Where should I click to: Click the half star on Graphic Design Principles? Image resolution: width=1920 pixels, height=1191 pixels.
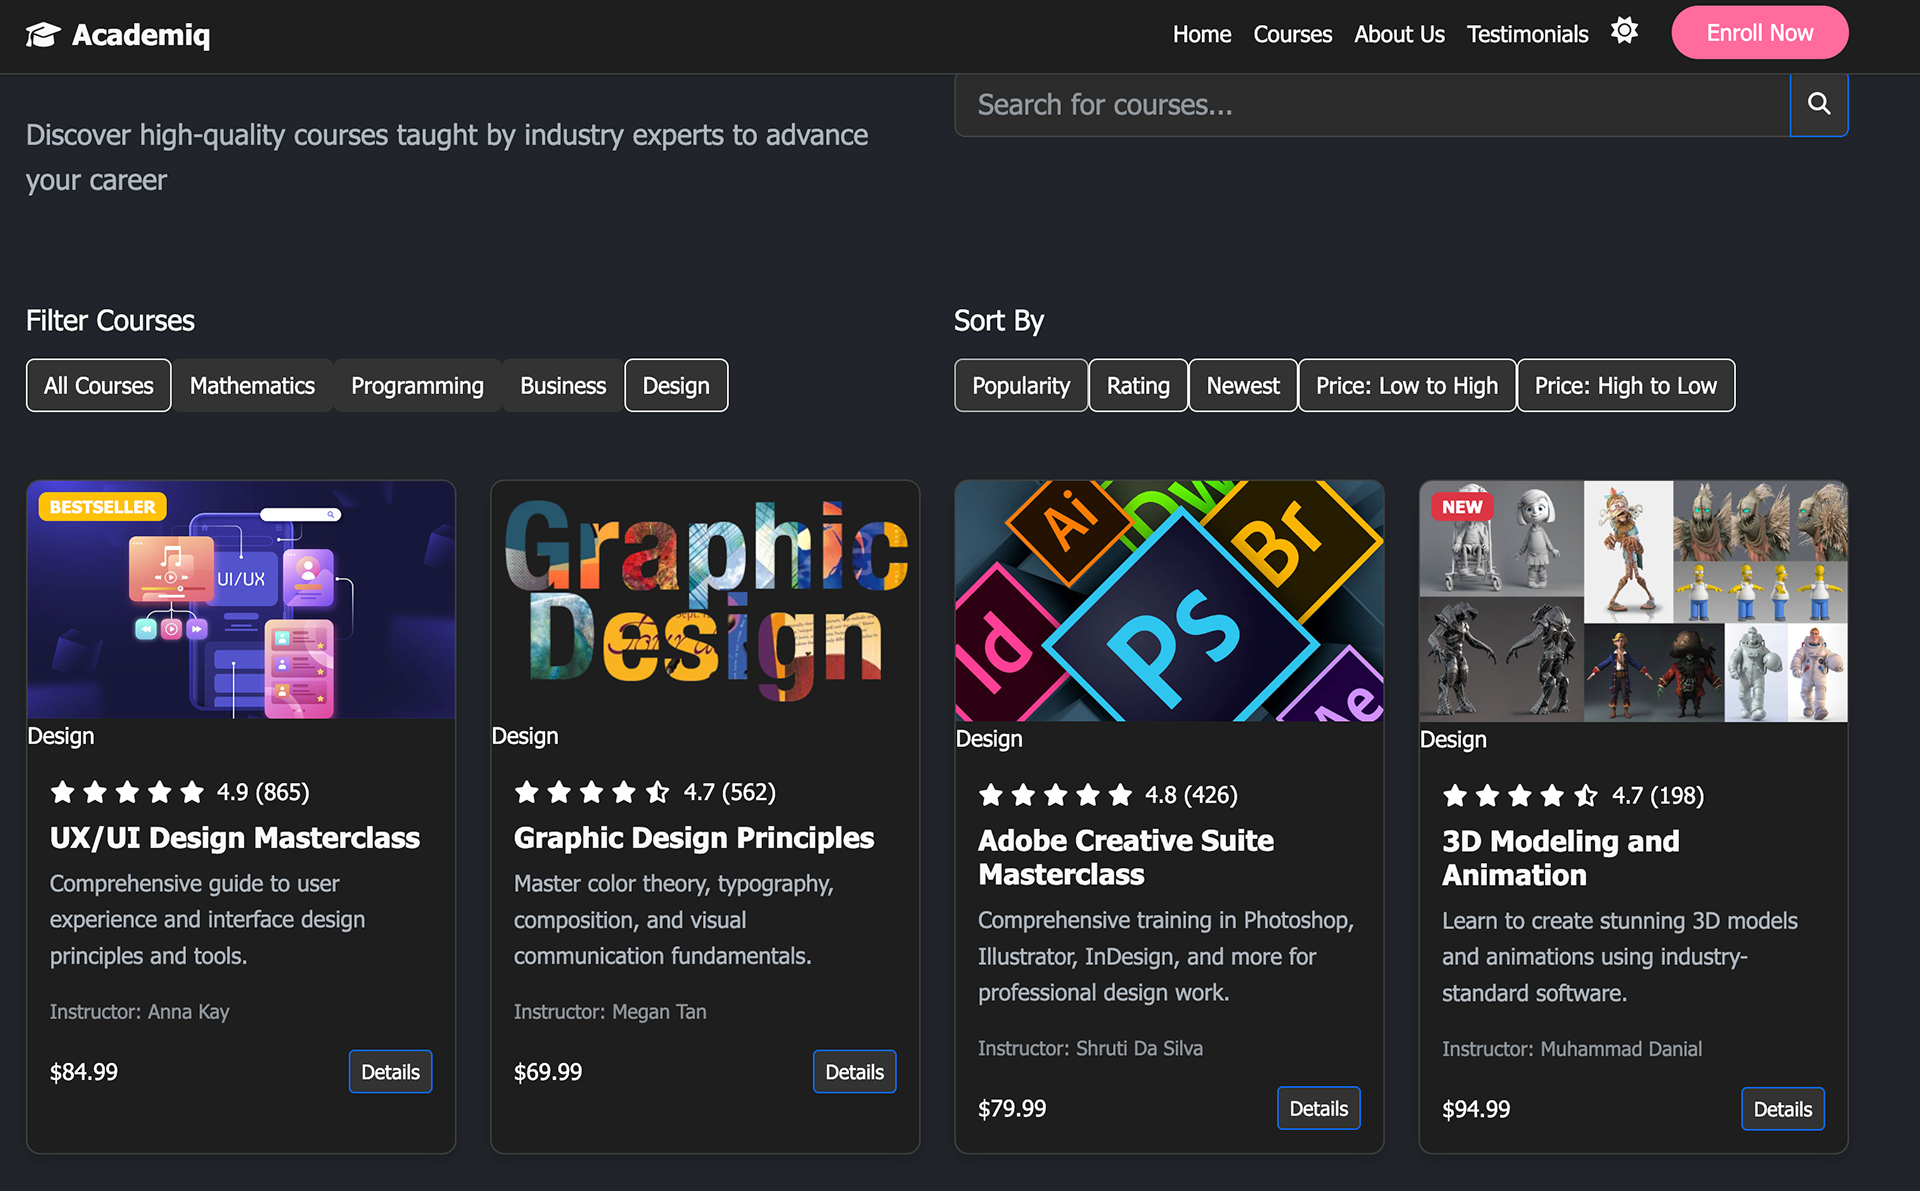(657, 793)
